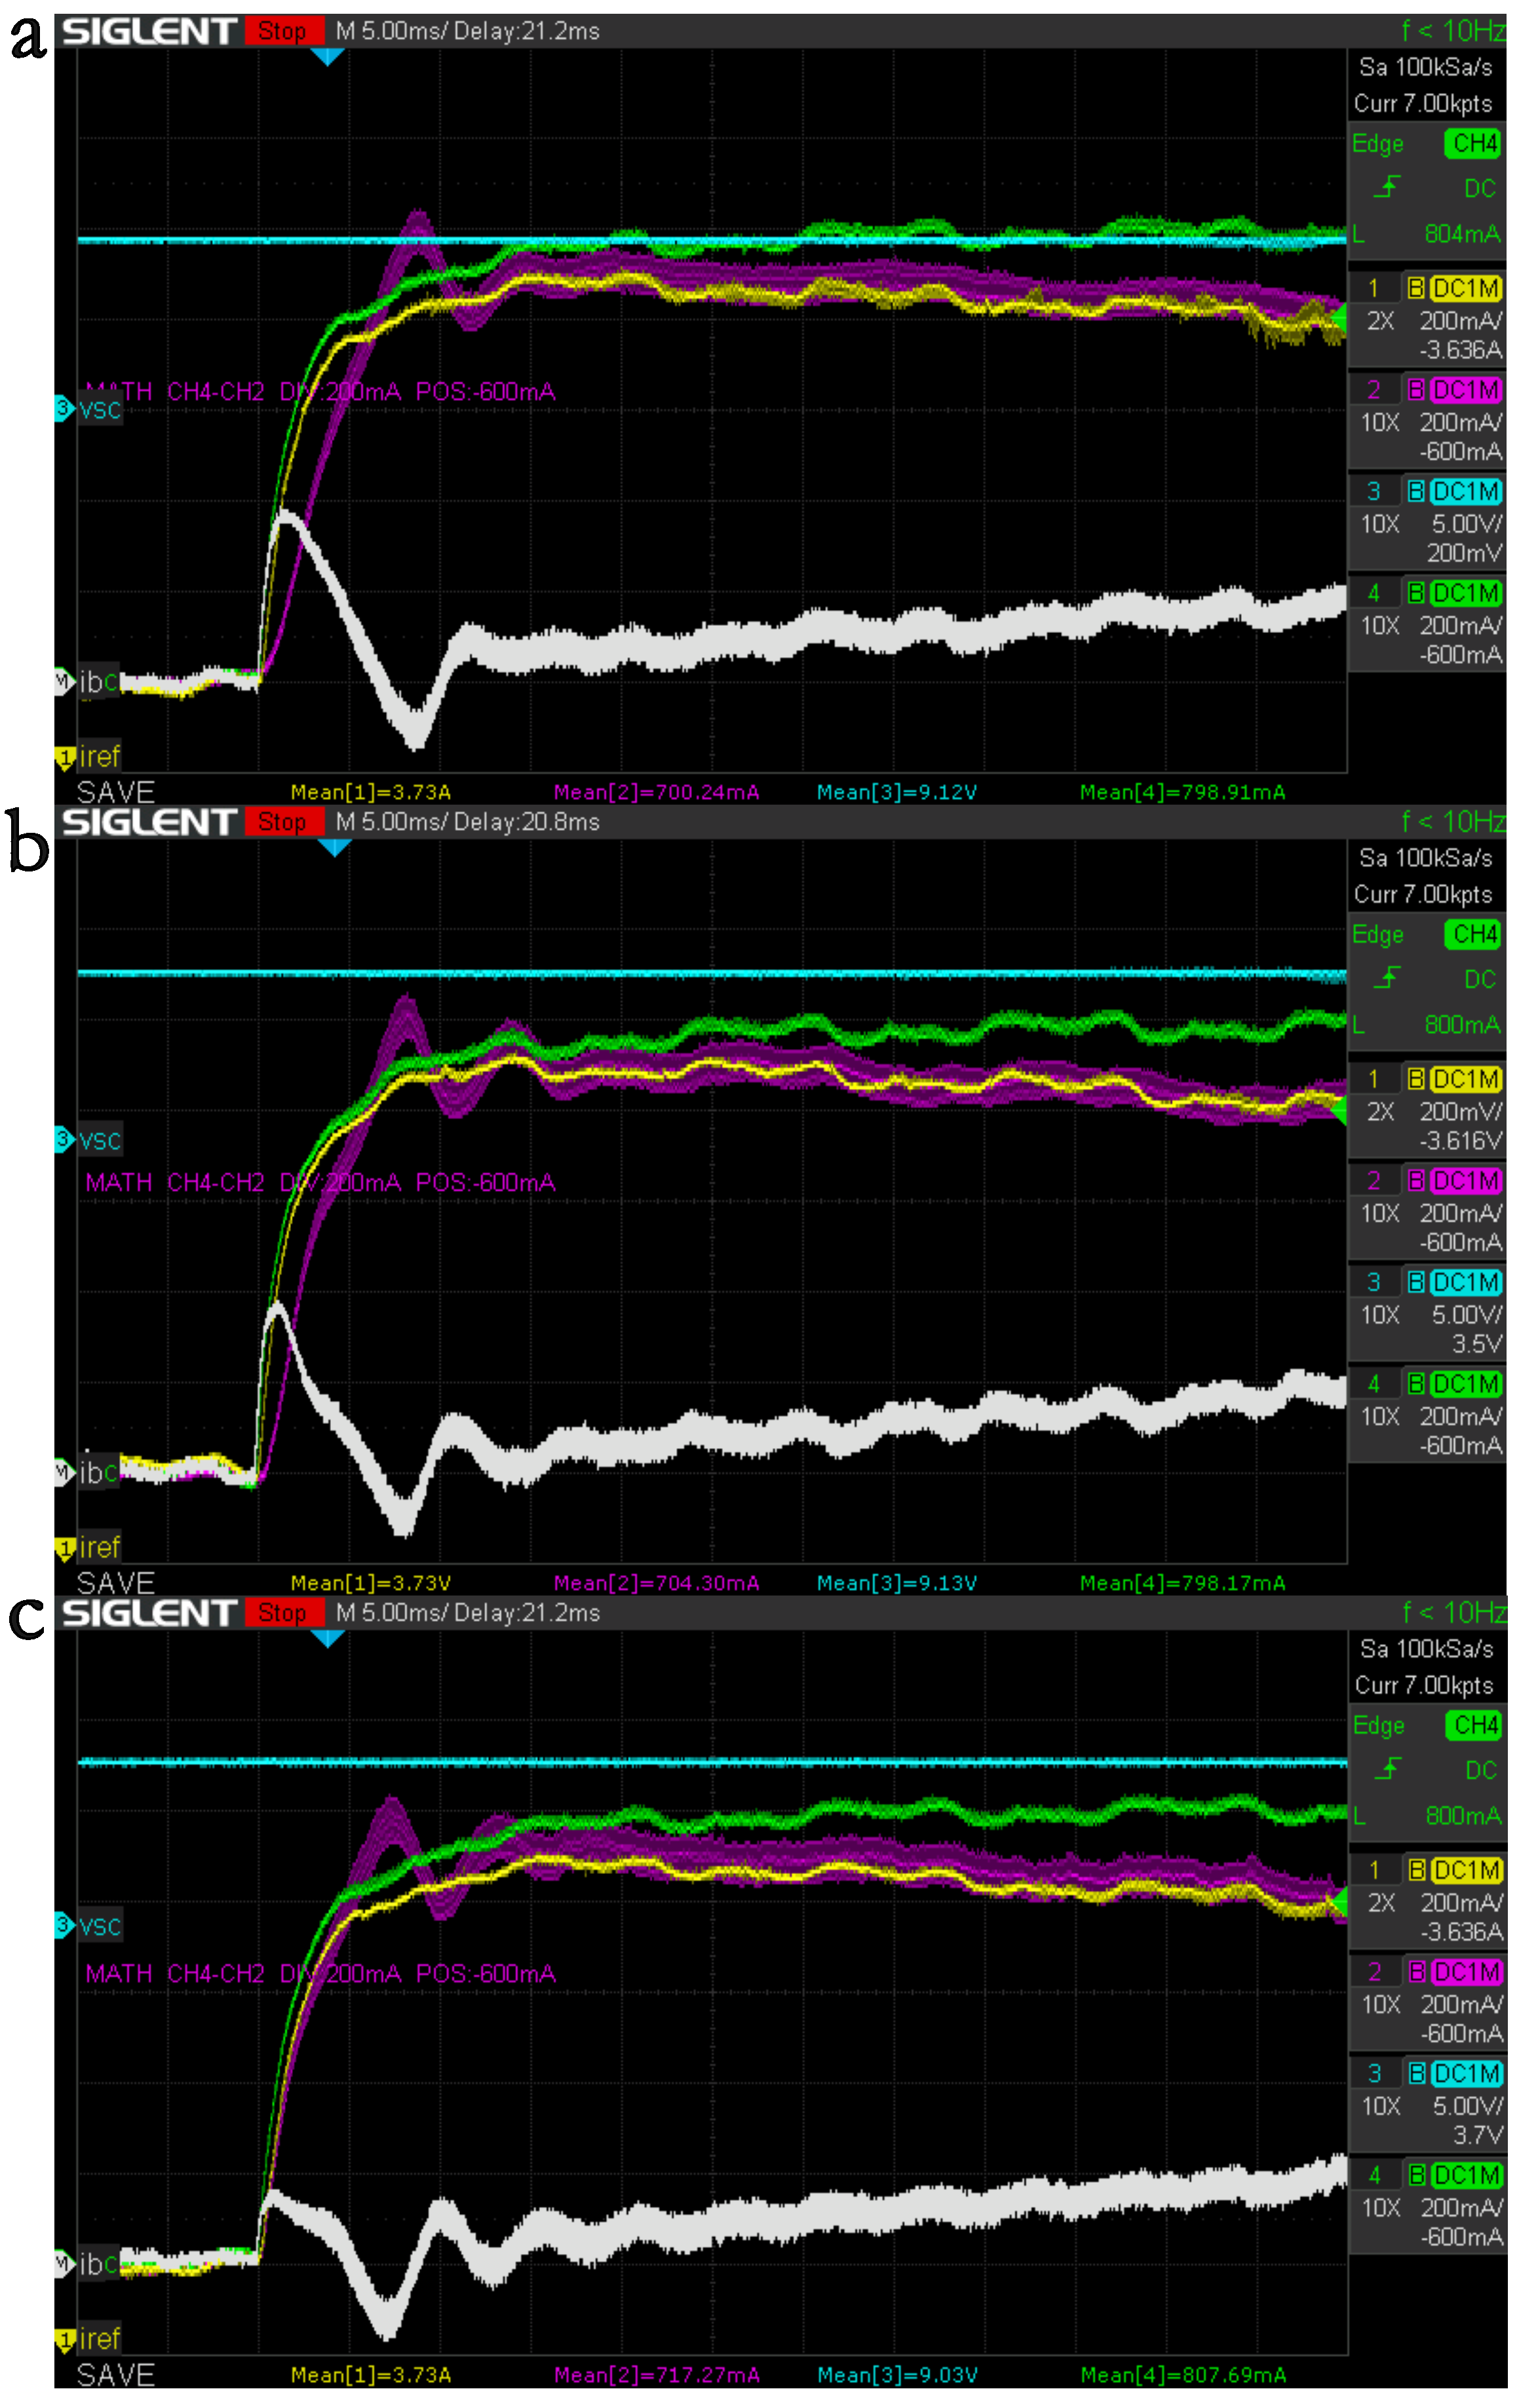Click the math ibc marker in the middle capture
The image size is (1519, 2408).
pos(88,1472)
